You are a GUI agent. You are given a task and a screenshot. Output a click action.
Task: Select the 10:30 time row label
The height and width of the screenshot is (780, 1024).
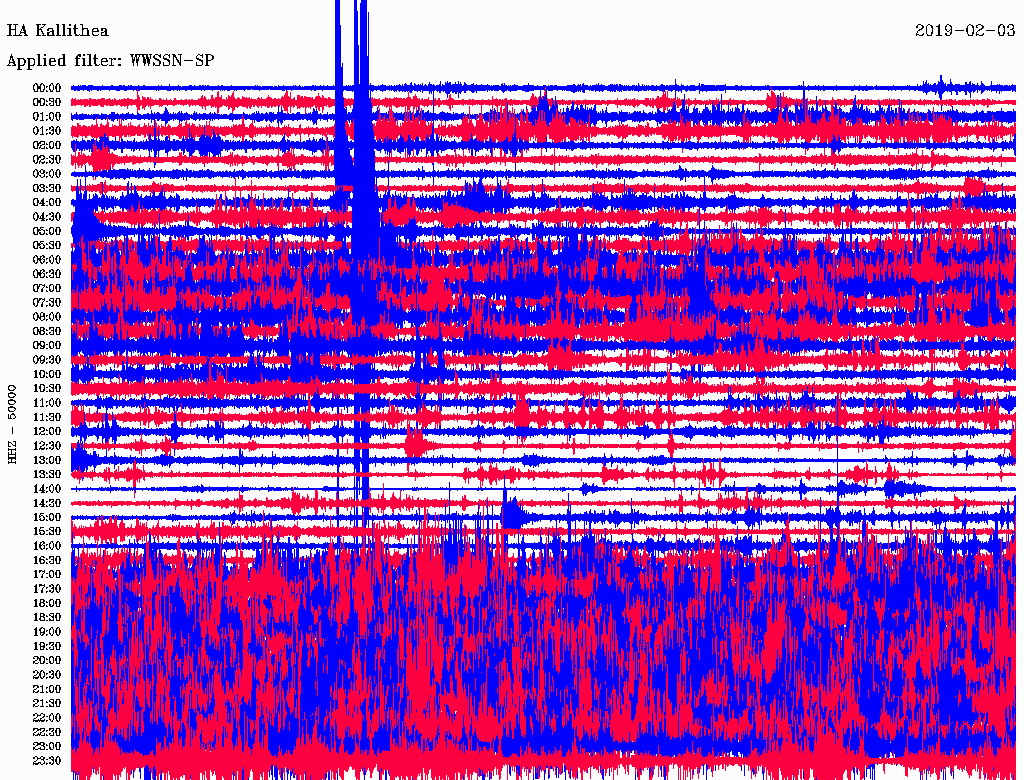click(47, 389)
